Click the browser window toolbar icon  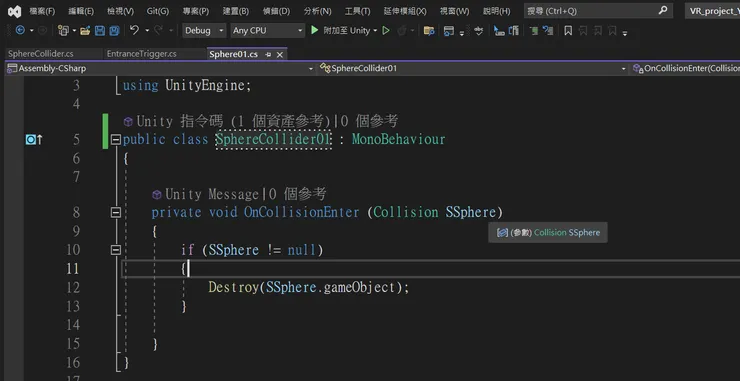pyautogui.click(x=449, y=31)
